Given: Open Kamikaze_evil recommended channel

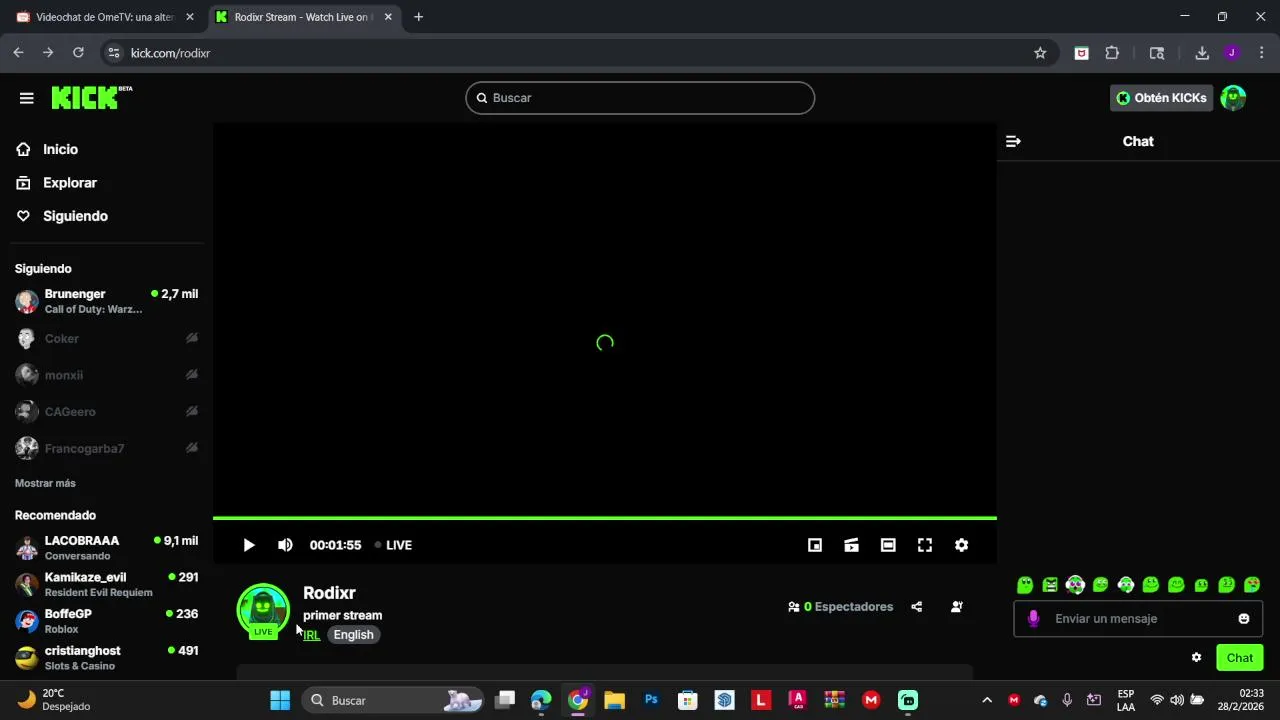Looking at the screenshot, I should 106,584.
